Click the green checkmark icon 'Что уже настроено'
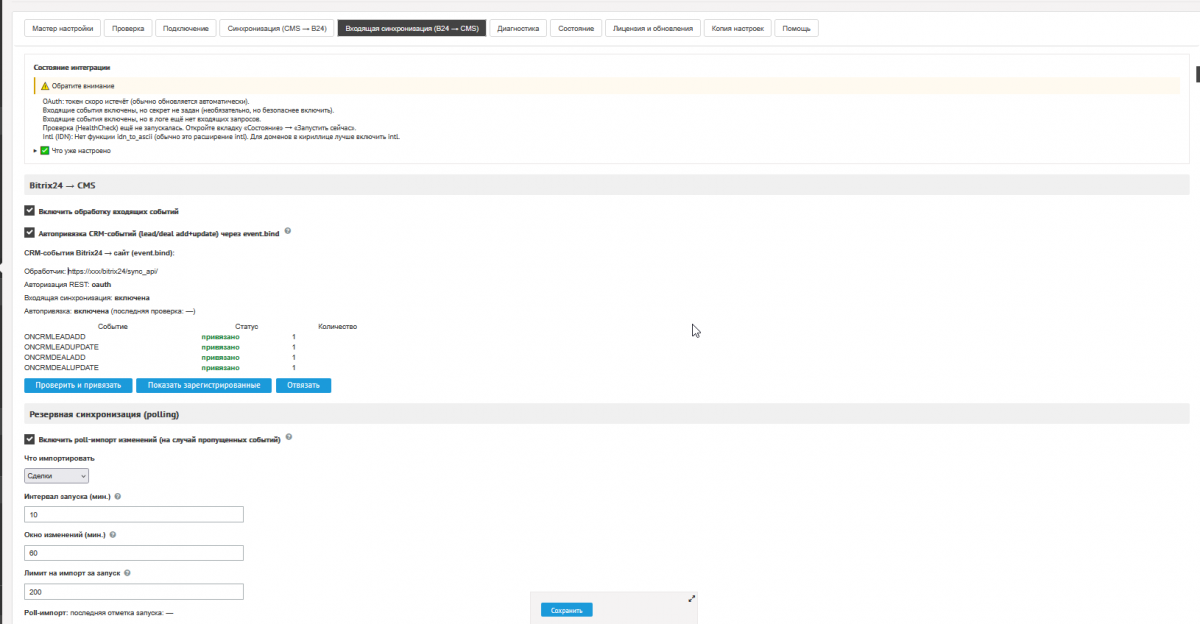Screen dimensions: 1200x624 (x=45, y=150)
